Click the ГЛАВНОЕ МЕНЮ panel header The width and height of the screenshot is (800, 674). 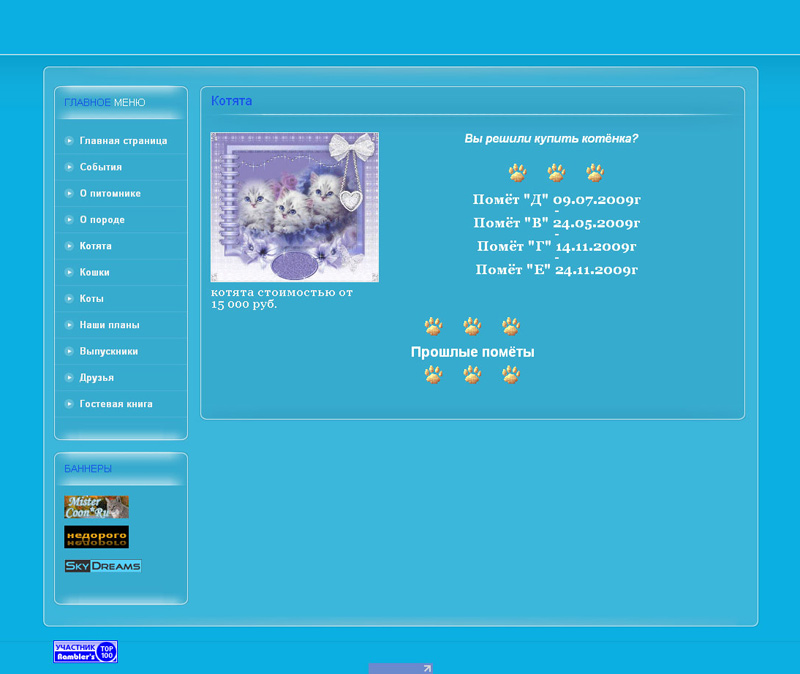(105, 103)
